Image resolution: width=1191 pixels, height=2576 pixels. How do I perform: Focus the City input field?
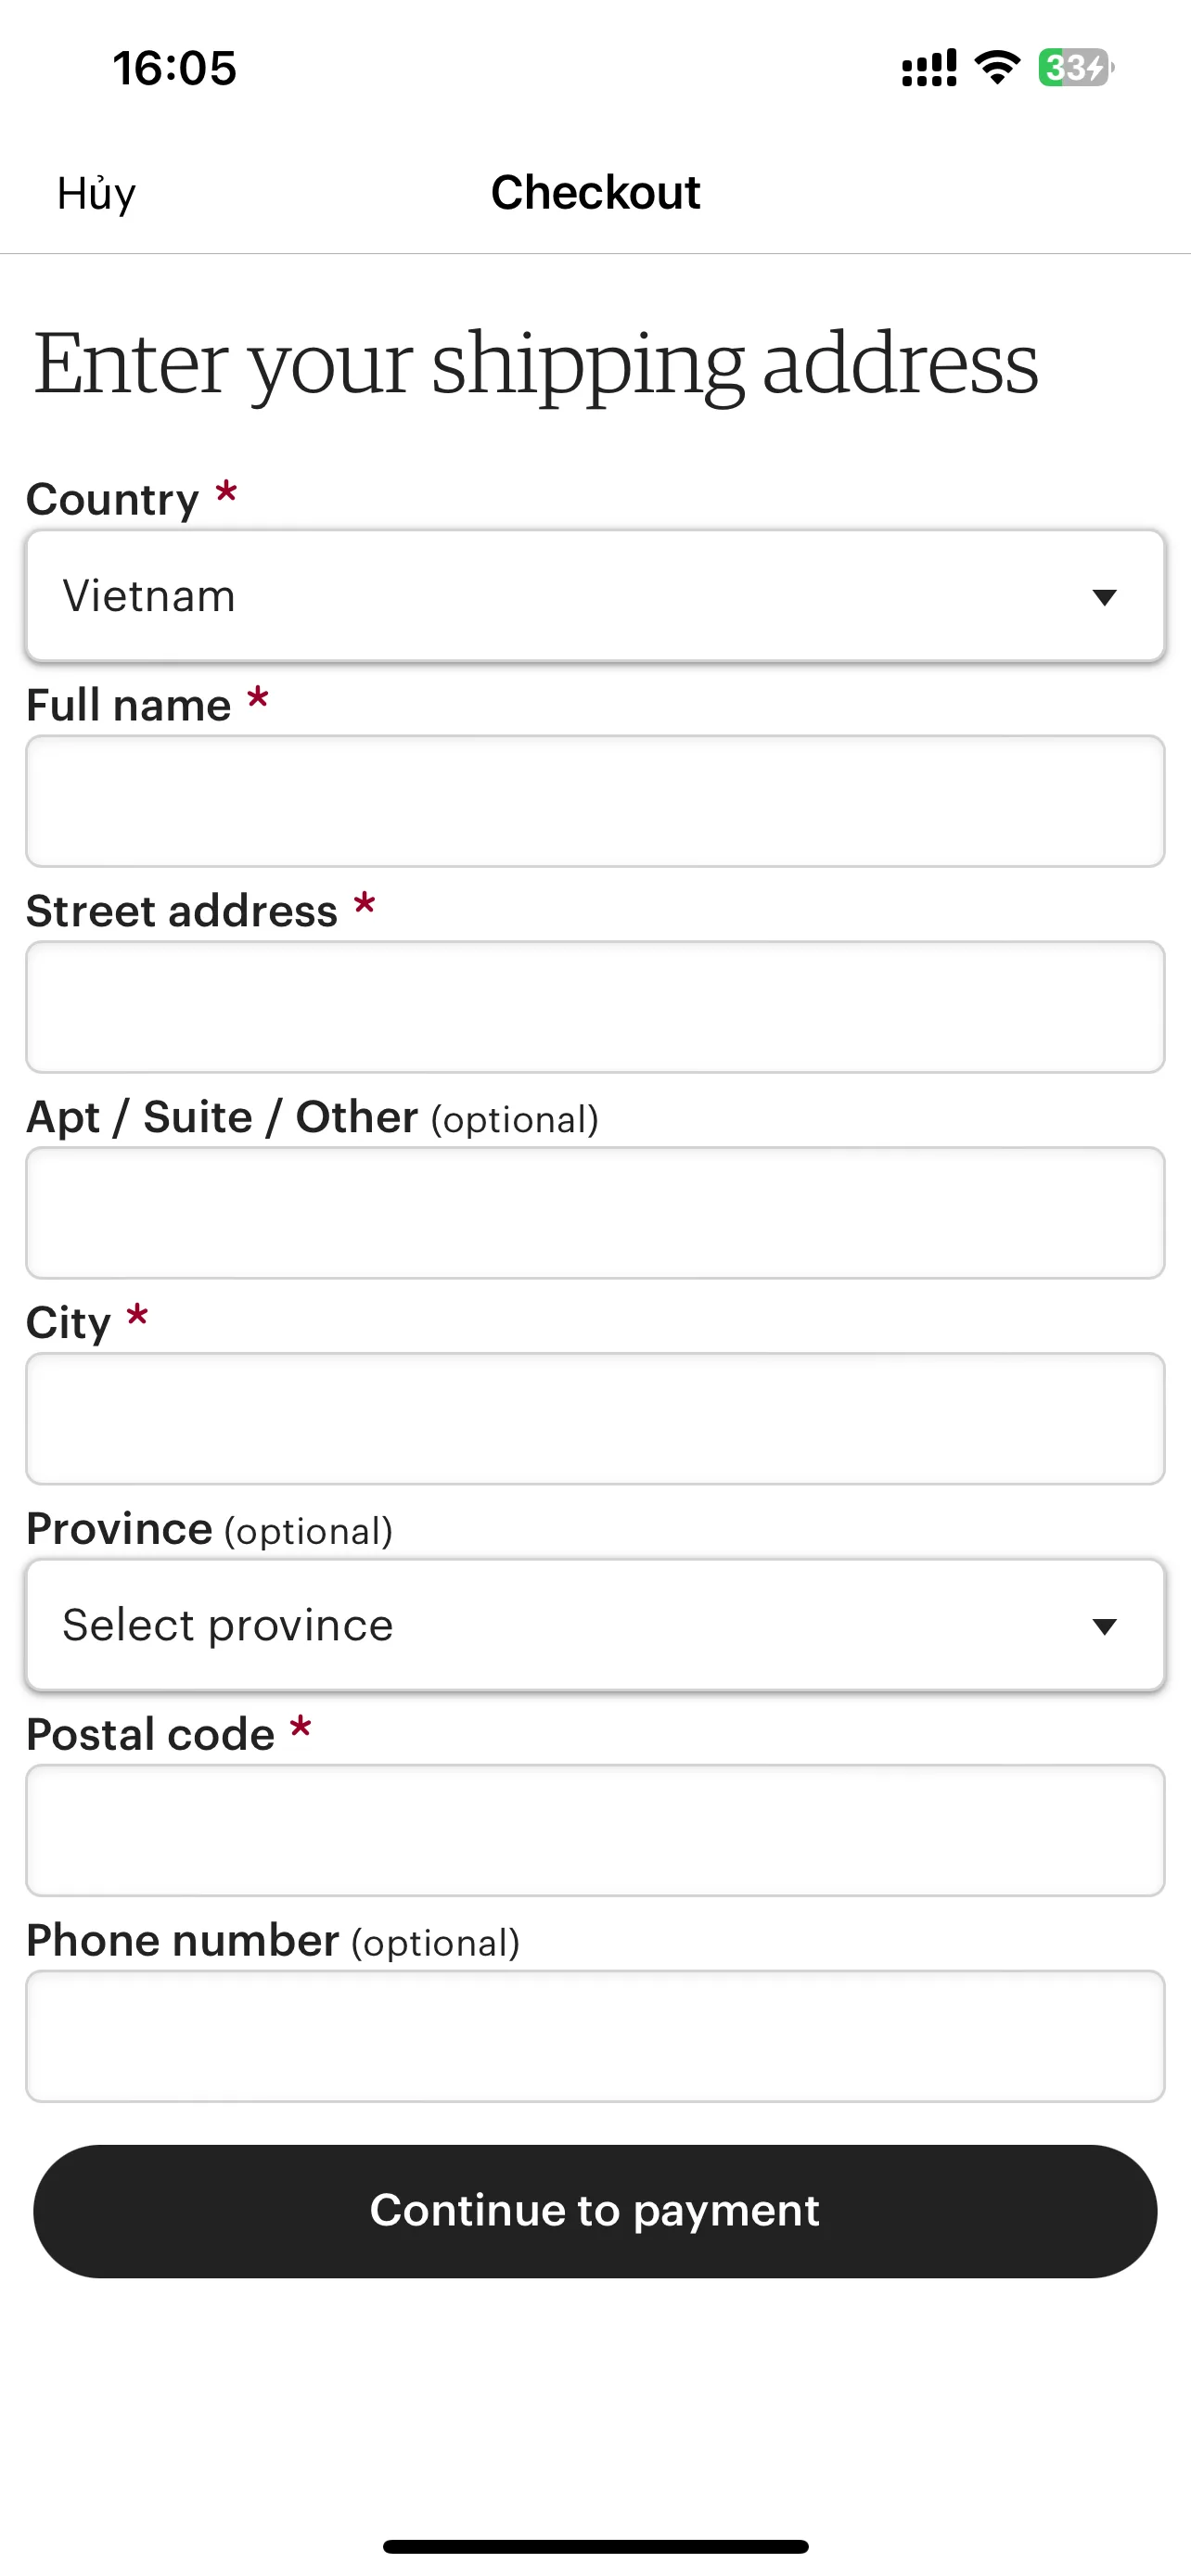[595, 1419]
